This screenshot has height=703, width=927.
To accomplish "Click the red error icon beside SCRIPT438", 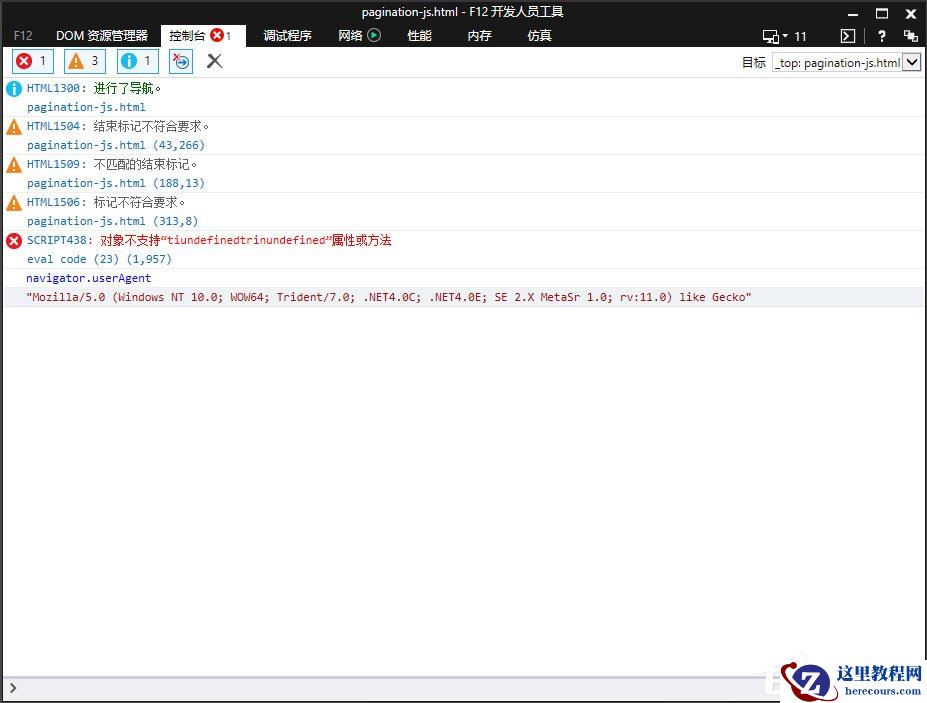I will (x=13, y=240).
